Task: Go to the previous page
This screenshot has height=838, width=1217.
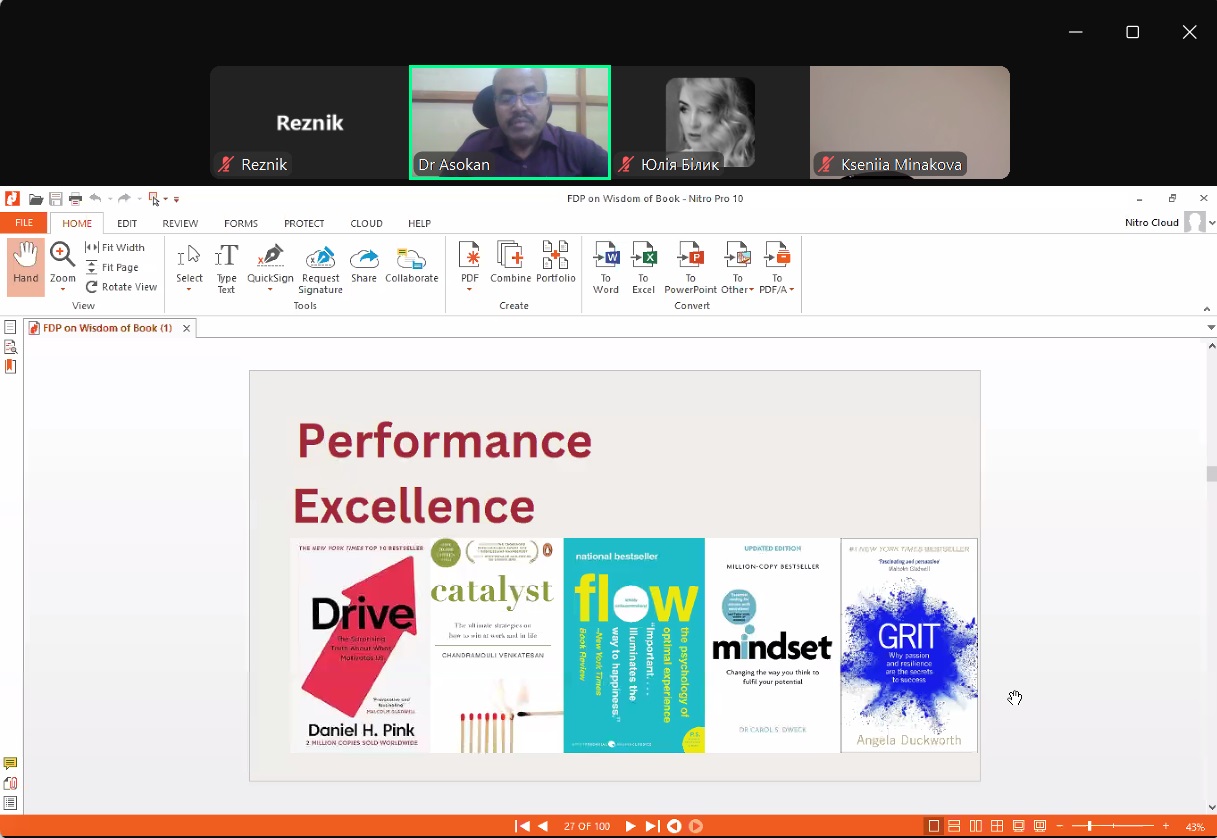Action: [x=543, y=826]
